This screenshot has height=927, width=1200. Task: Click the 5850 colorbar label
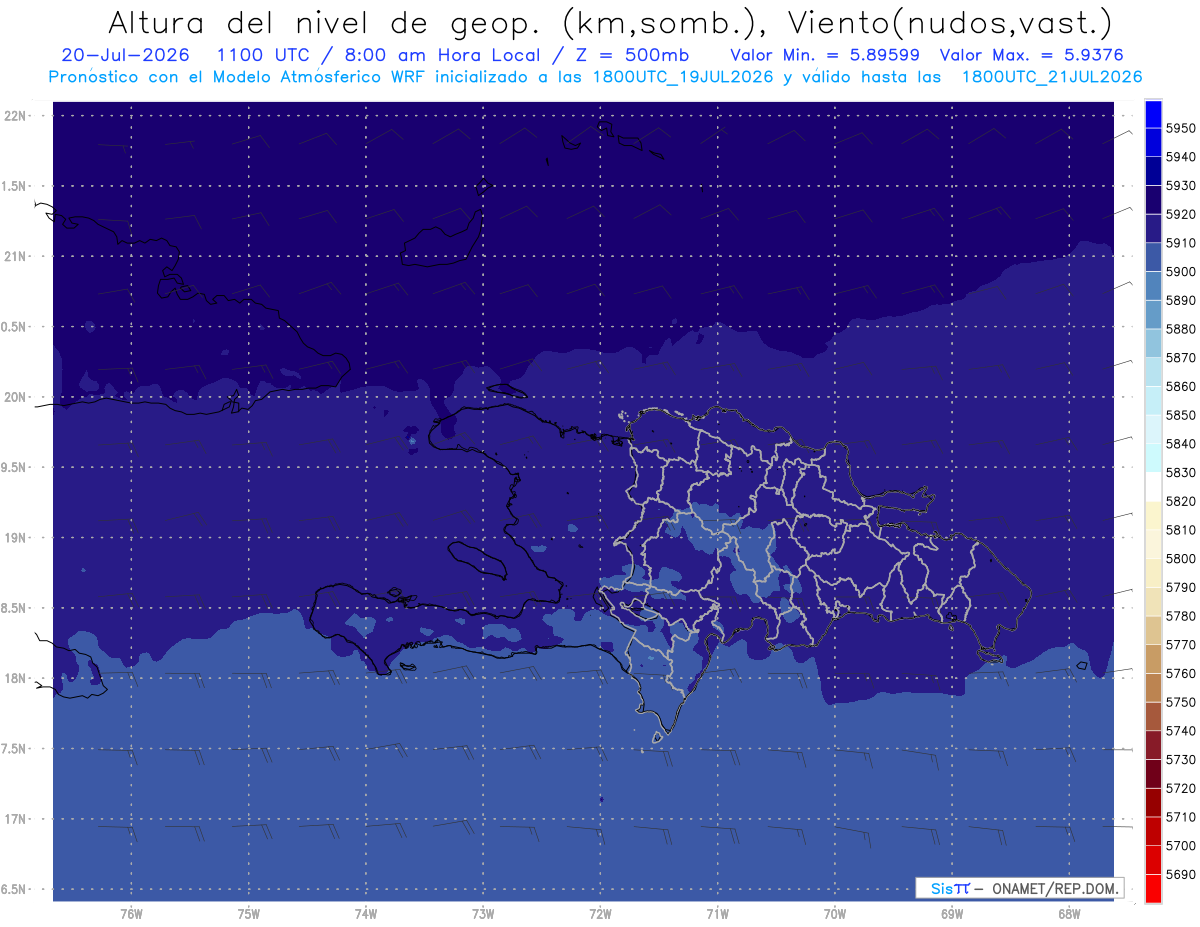1181,415
